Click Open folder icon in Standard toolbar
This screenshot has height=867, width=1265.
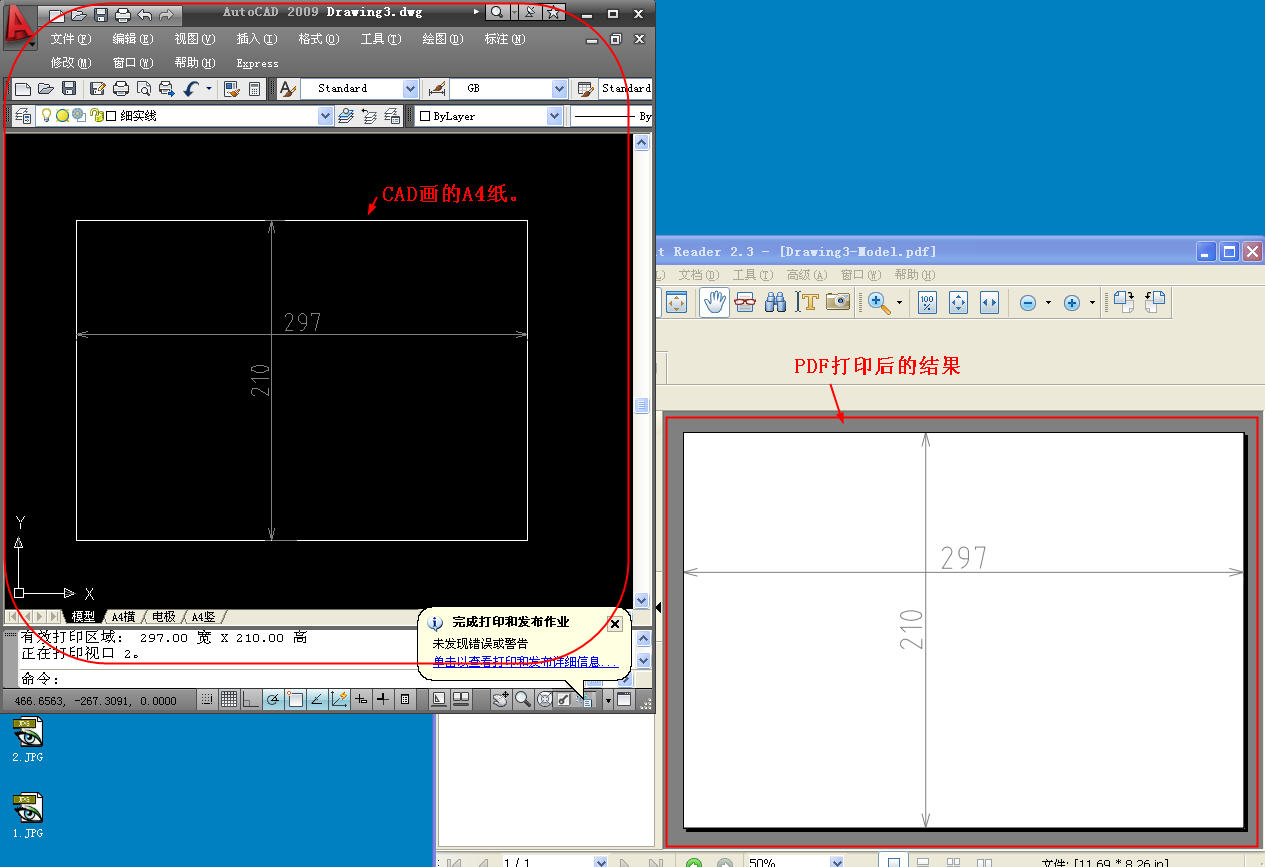click(46, 89)
